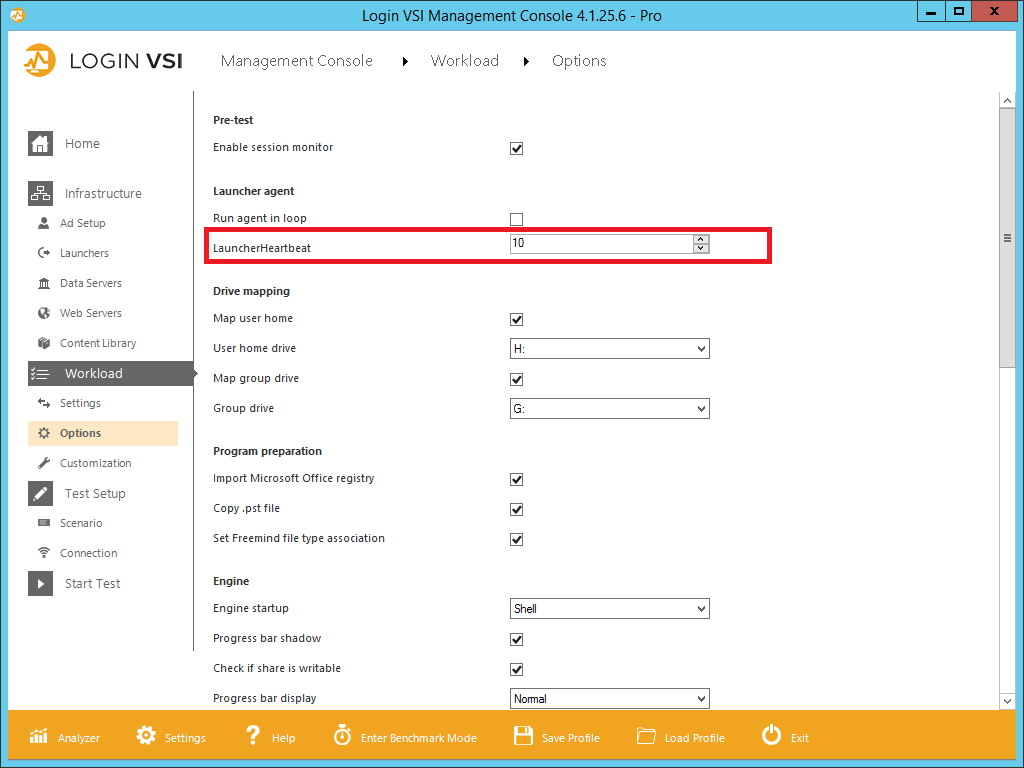Click the Options gear icon in sidebar
Image resolution: width=1024 pixels, height=768 pixels.
(x=44, y=433)
